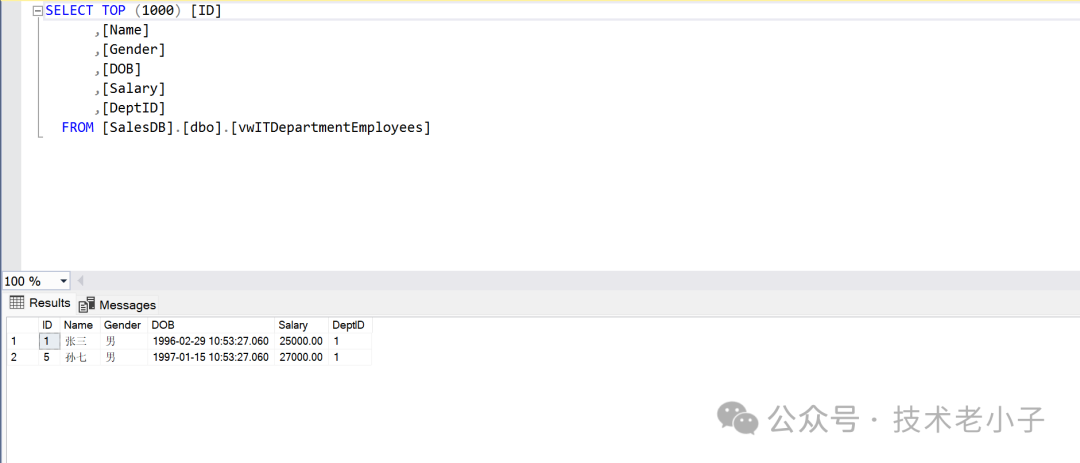This screenshot has width=1080, height=463.
Task: Select the Gender column header
Action: pyautogui.click(x=124, y=325)
